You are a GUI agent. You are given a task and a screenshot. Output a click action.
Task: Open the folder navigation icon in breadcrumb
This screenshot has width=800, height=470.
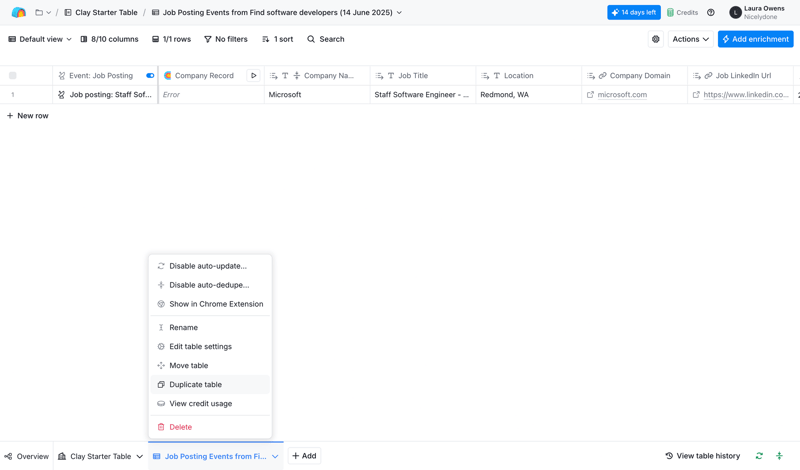39,12
